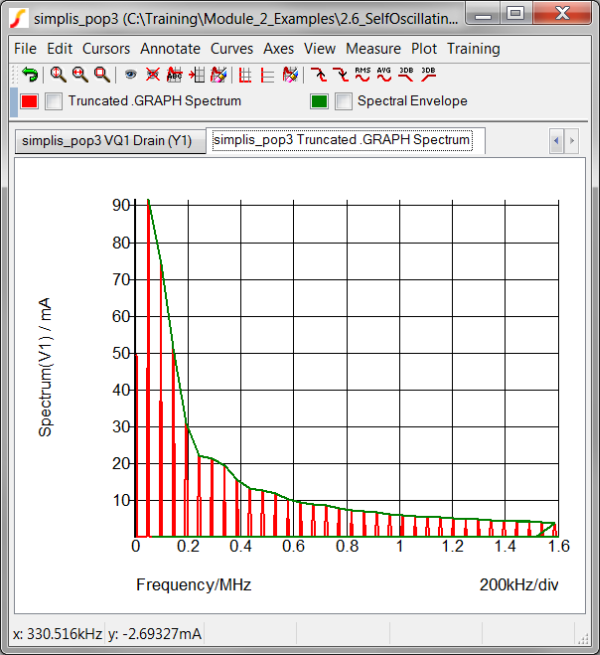Click the RMS measurement icon
The image size is (600, 655).
(362, 75)
